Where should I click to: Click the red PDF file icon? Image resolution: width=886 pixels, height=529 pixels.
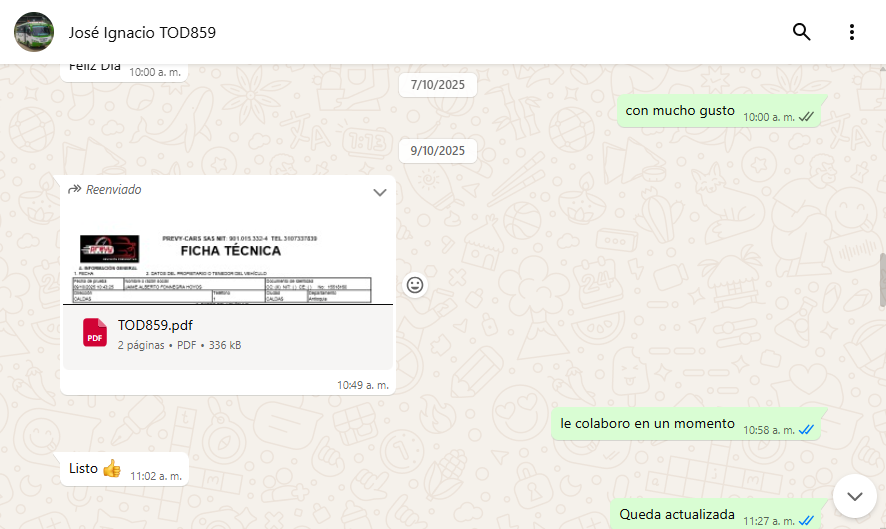[94, 332]
